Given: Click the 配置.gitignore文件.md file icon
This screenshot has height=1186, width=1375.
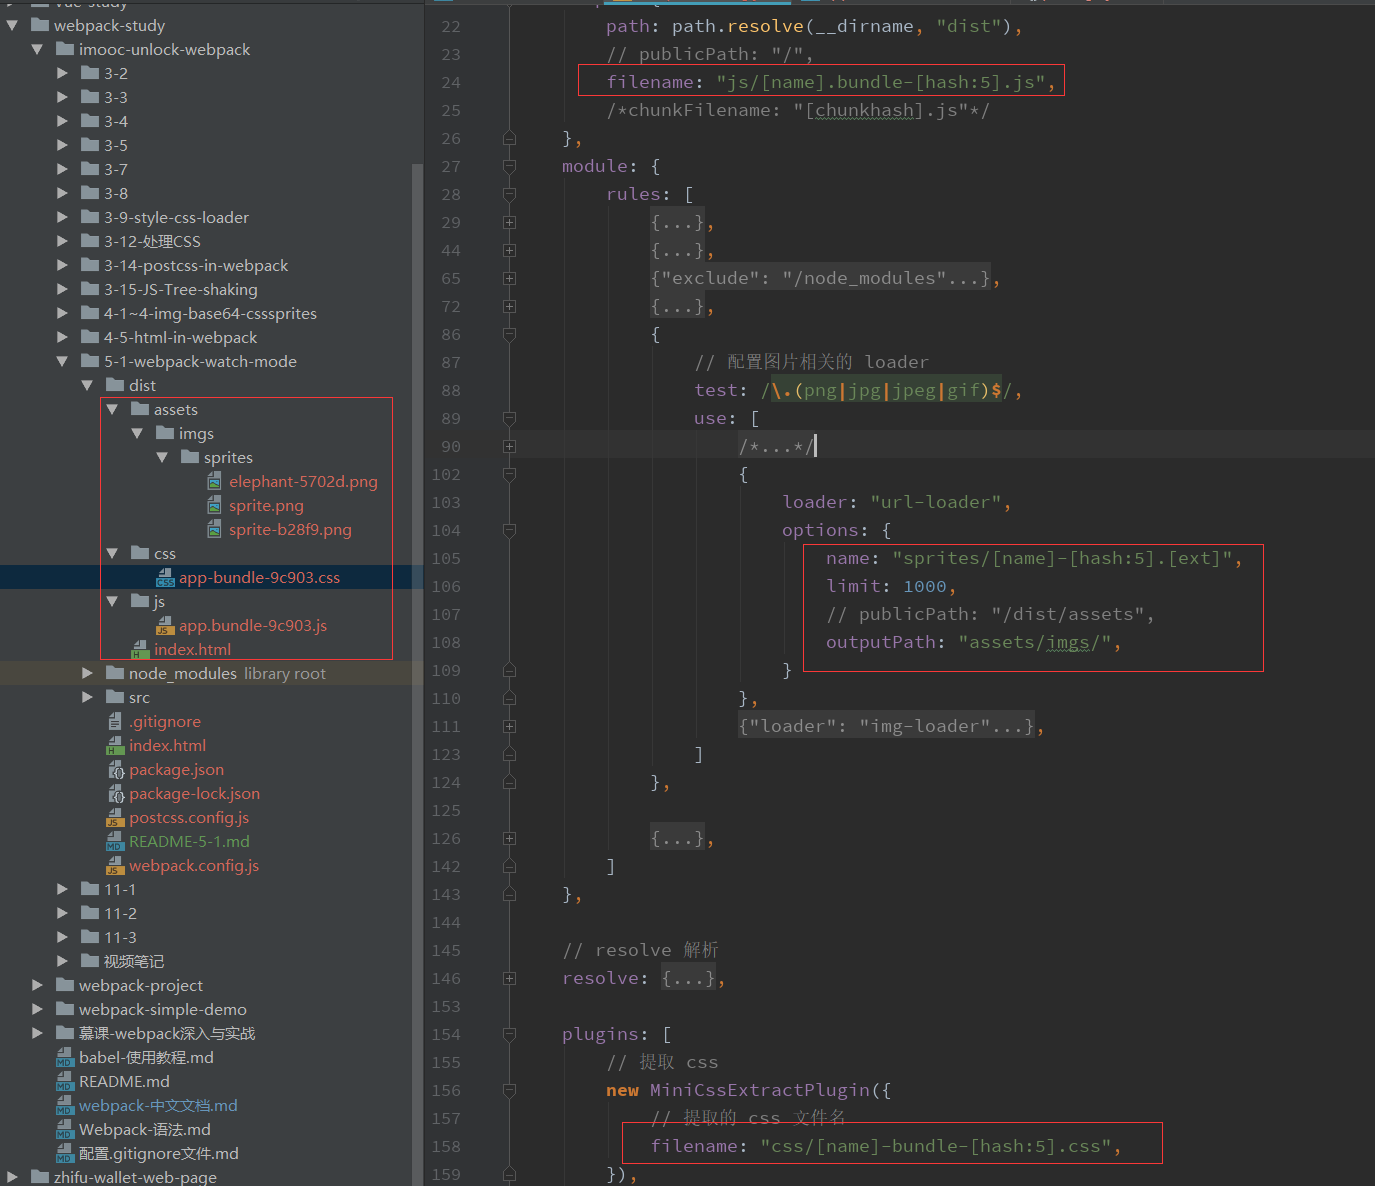Looking at the screenshot, I should point(65,1154).
